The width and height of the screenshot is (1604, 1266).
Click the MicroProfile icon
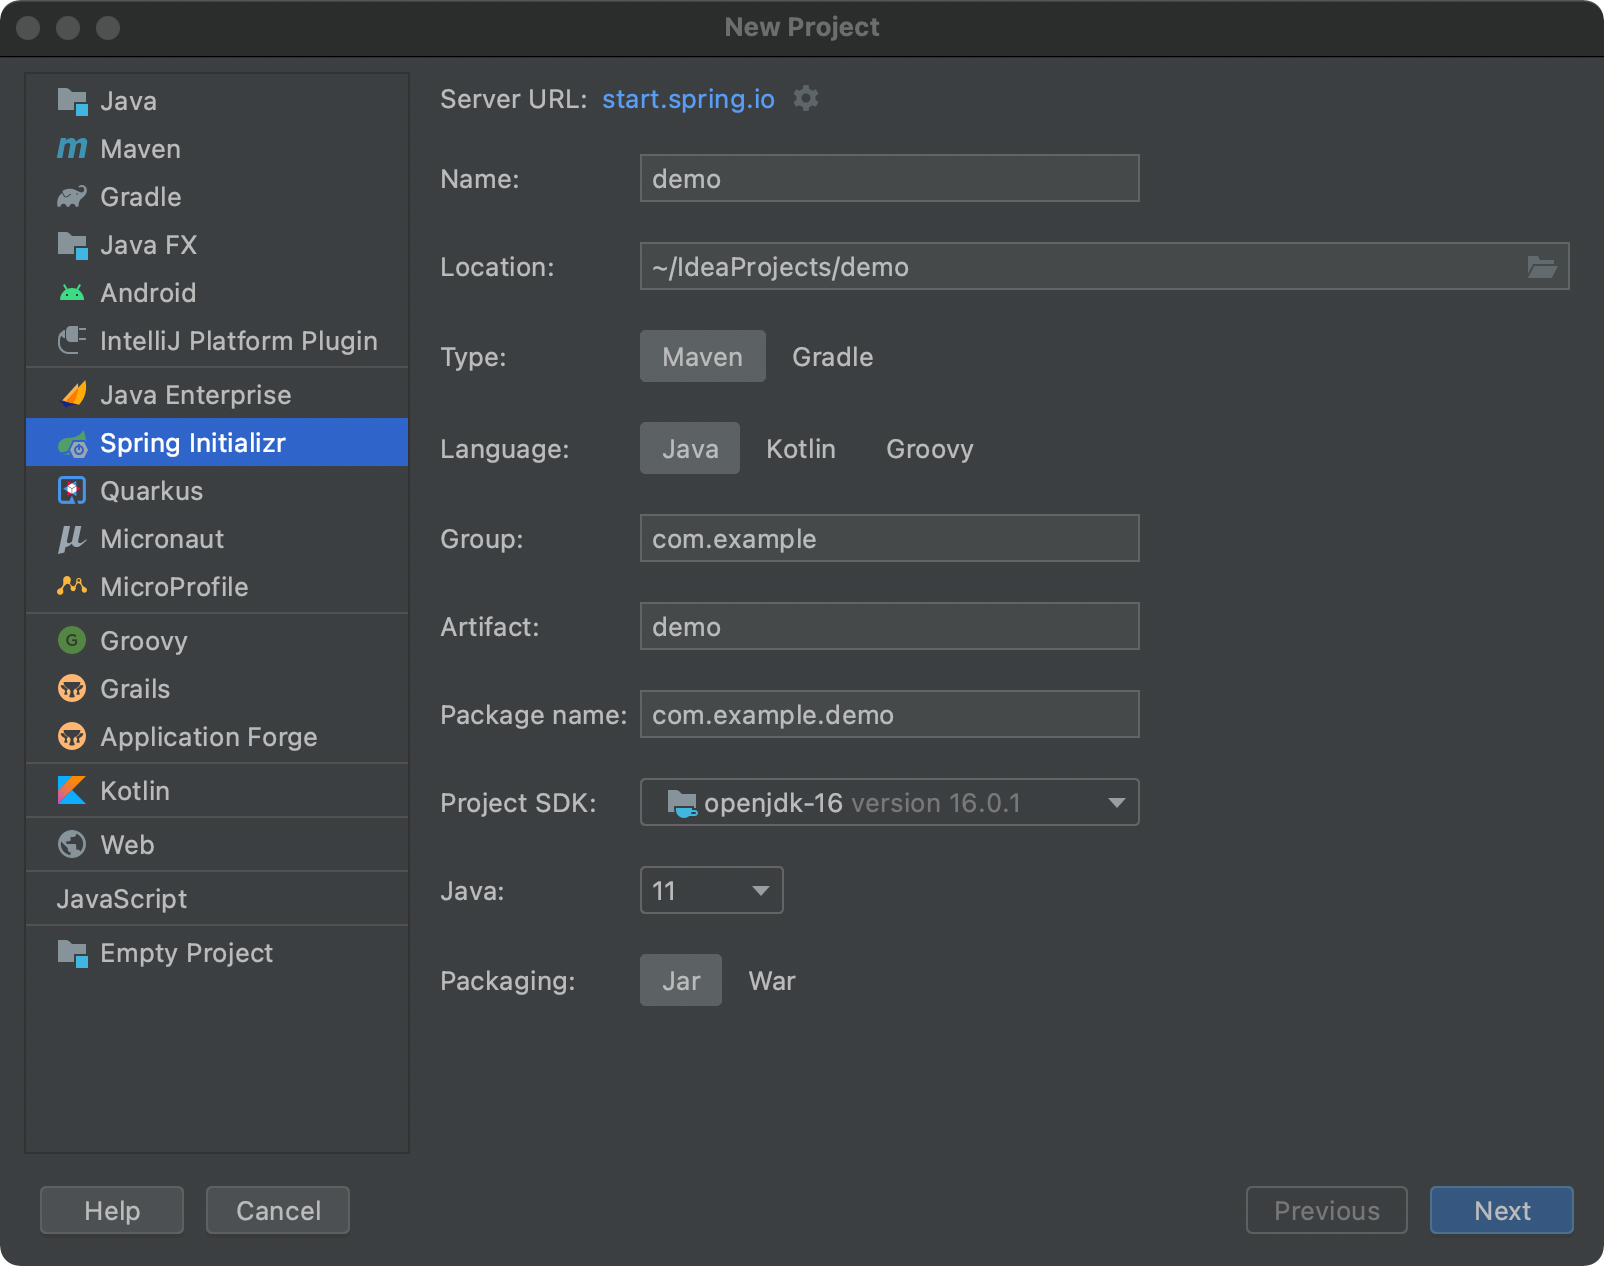click(x=72, y=586)
